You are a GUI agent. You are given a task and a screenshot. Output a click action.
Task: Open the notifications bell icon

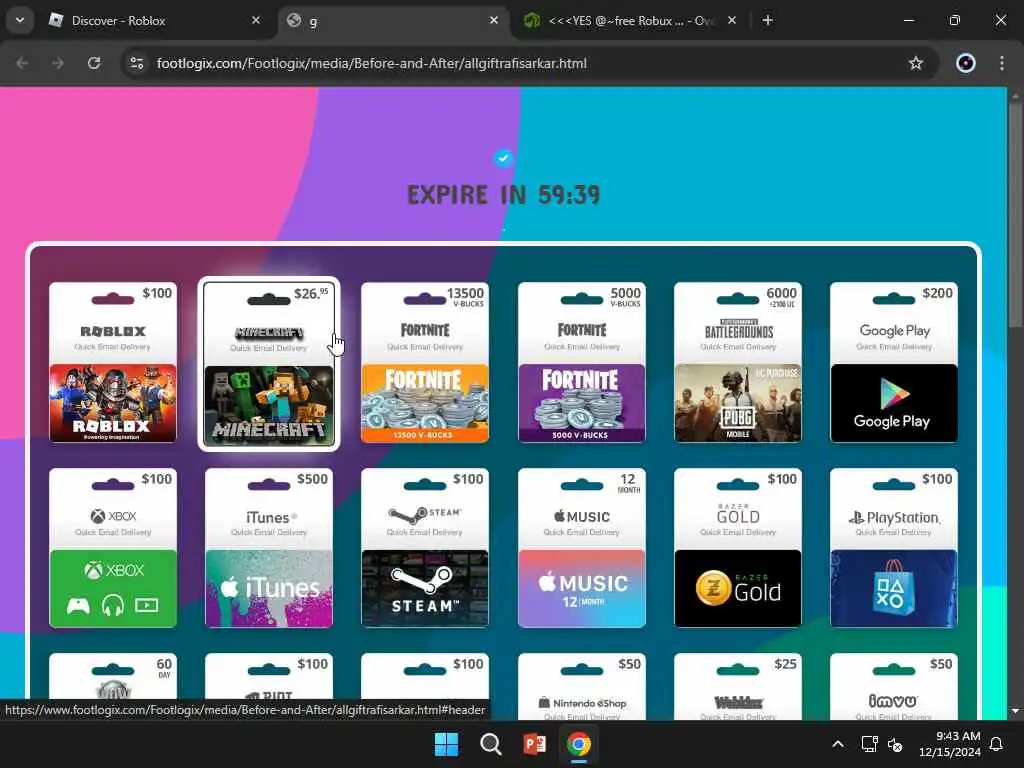(996, 744)
